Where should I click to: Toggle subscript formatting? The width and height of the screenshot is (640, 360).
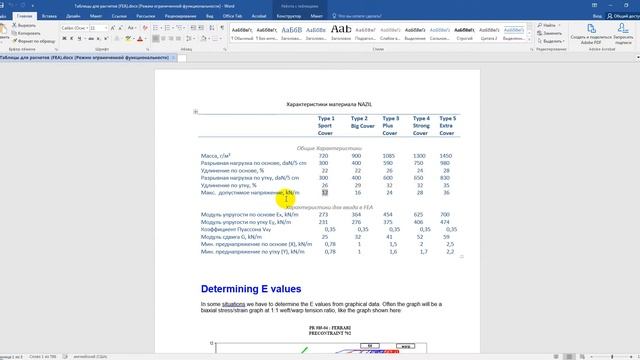coord(98,38)
